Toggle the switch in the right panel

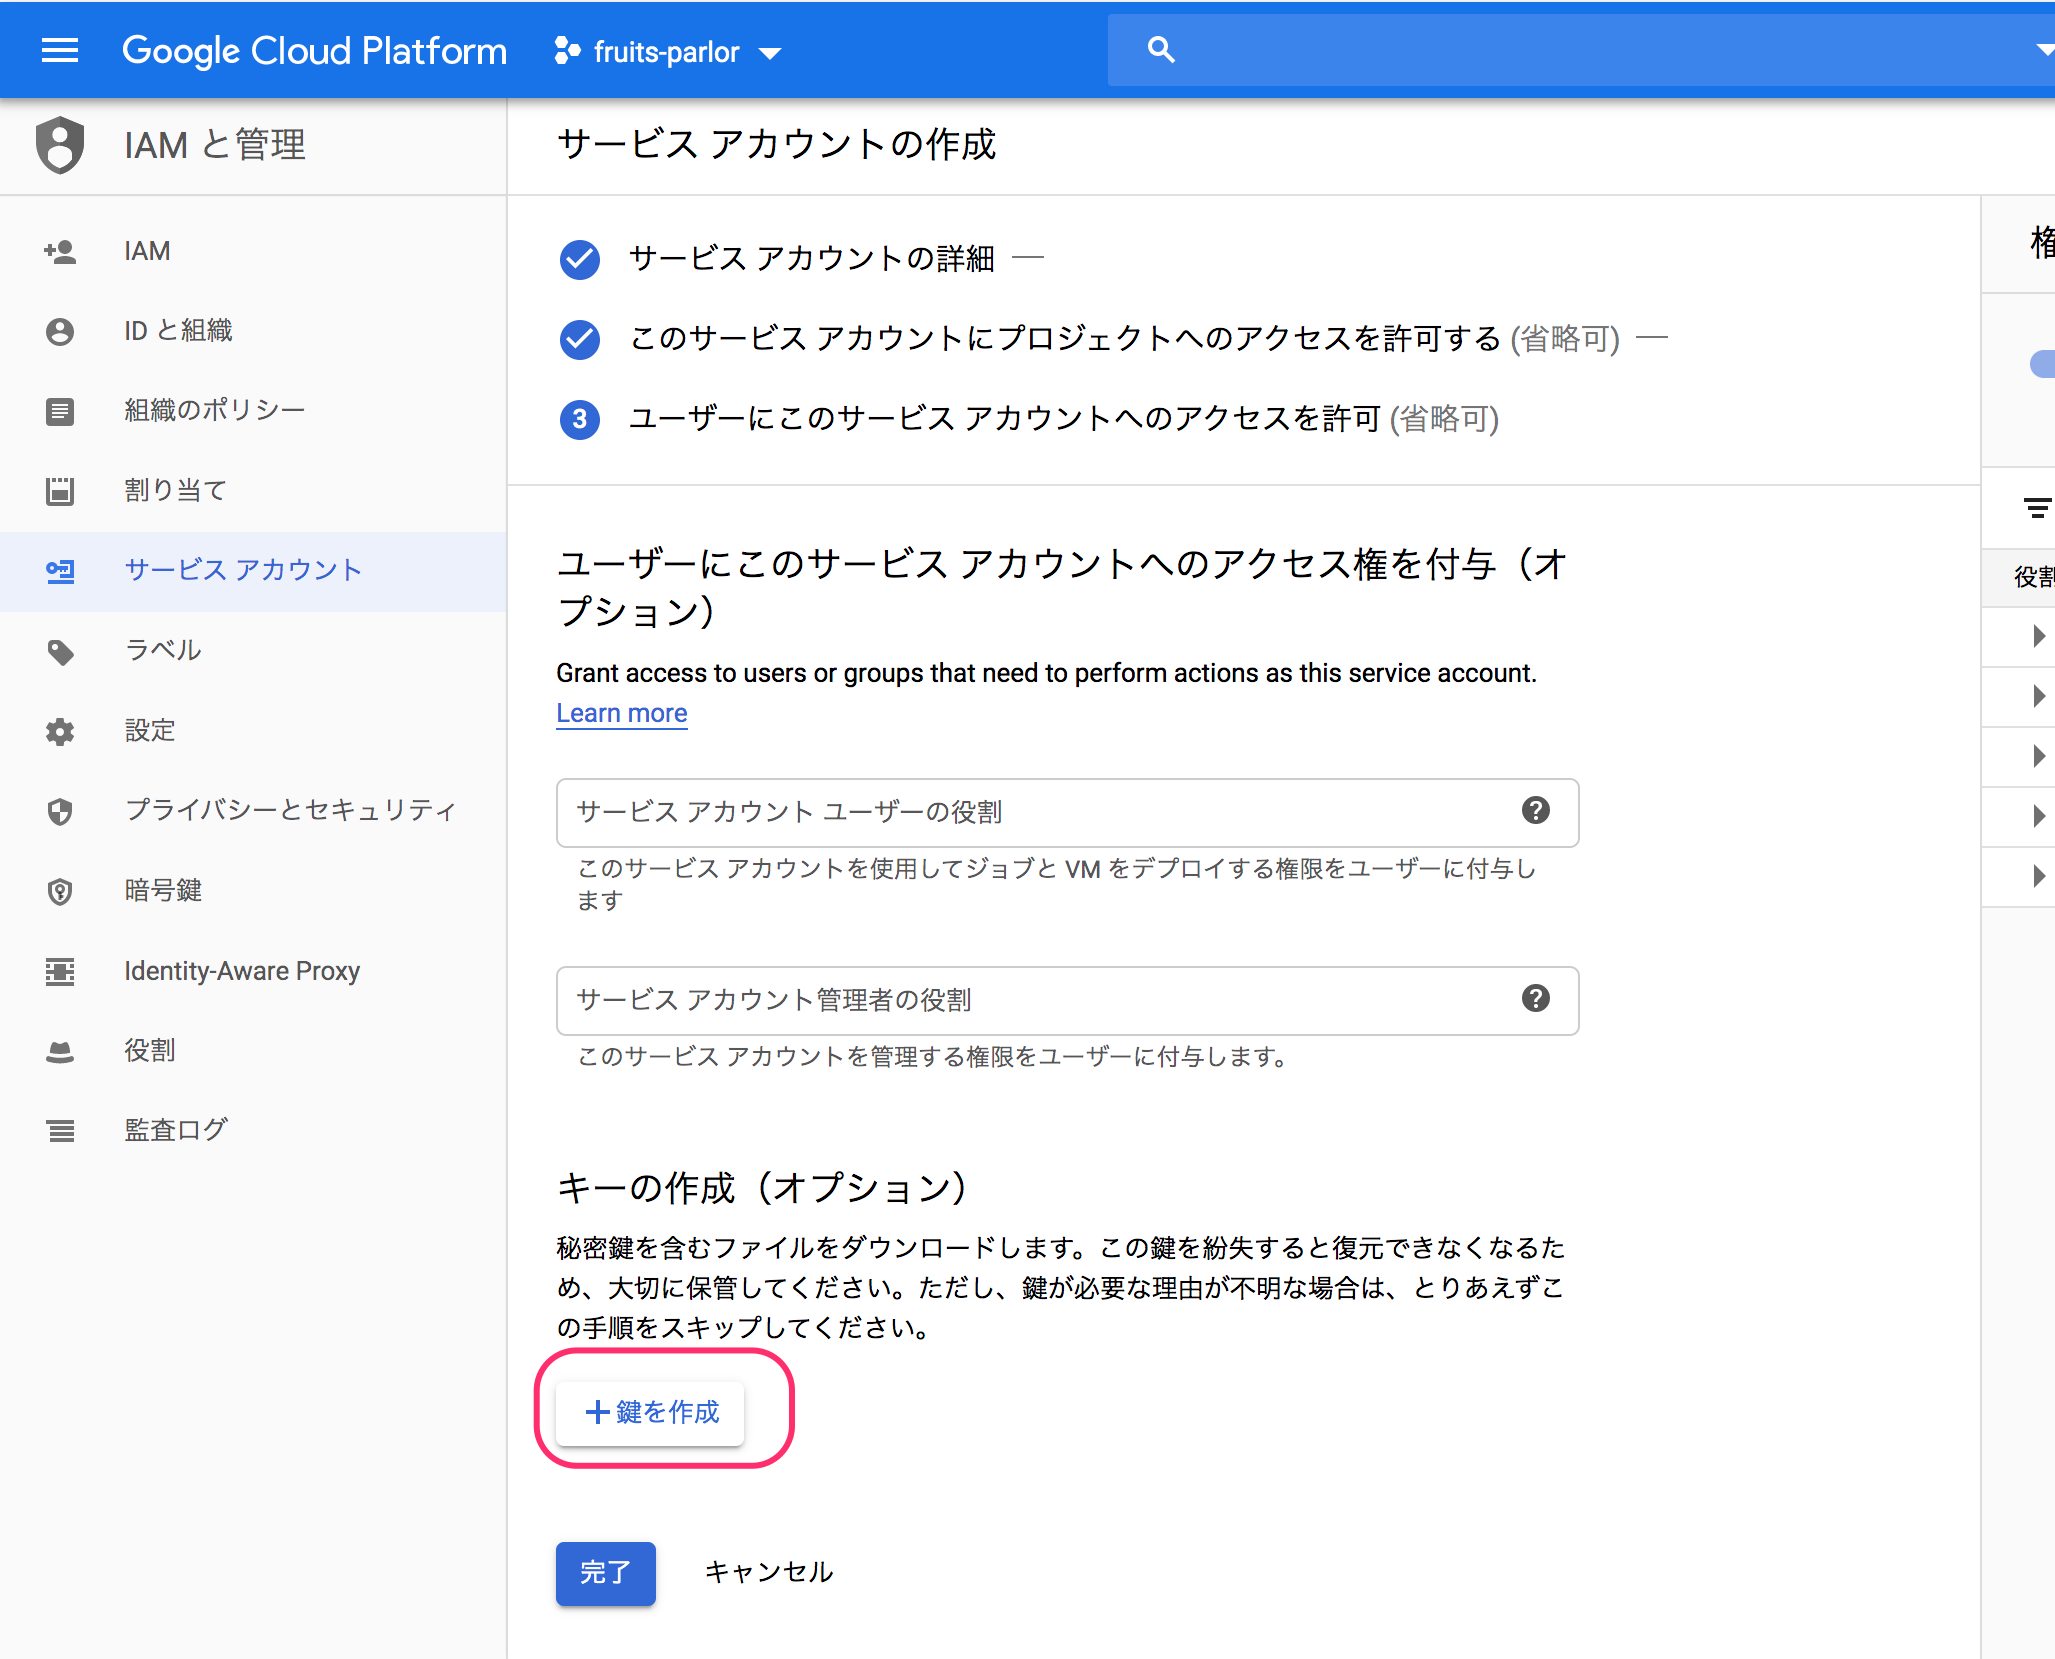click(2042, 364)
